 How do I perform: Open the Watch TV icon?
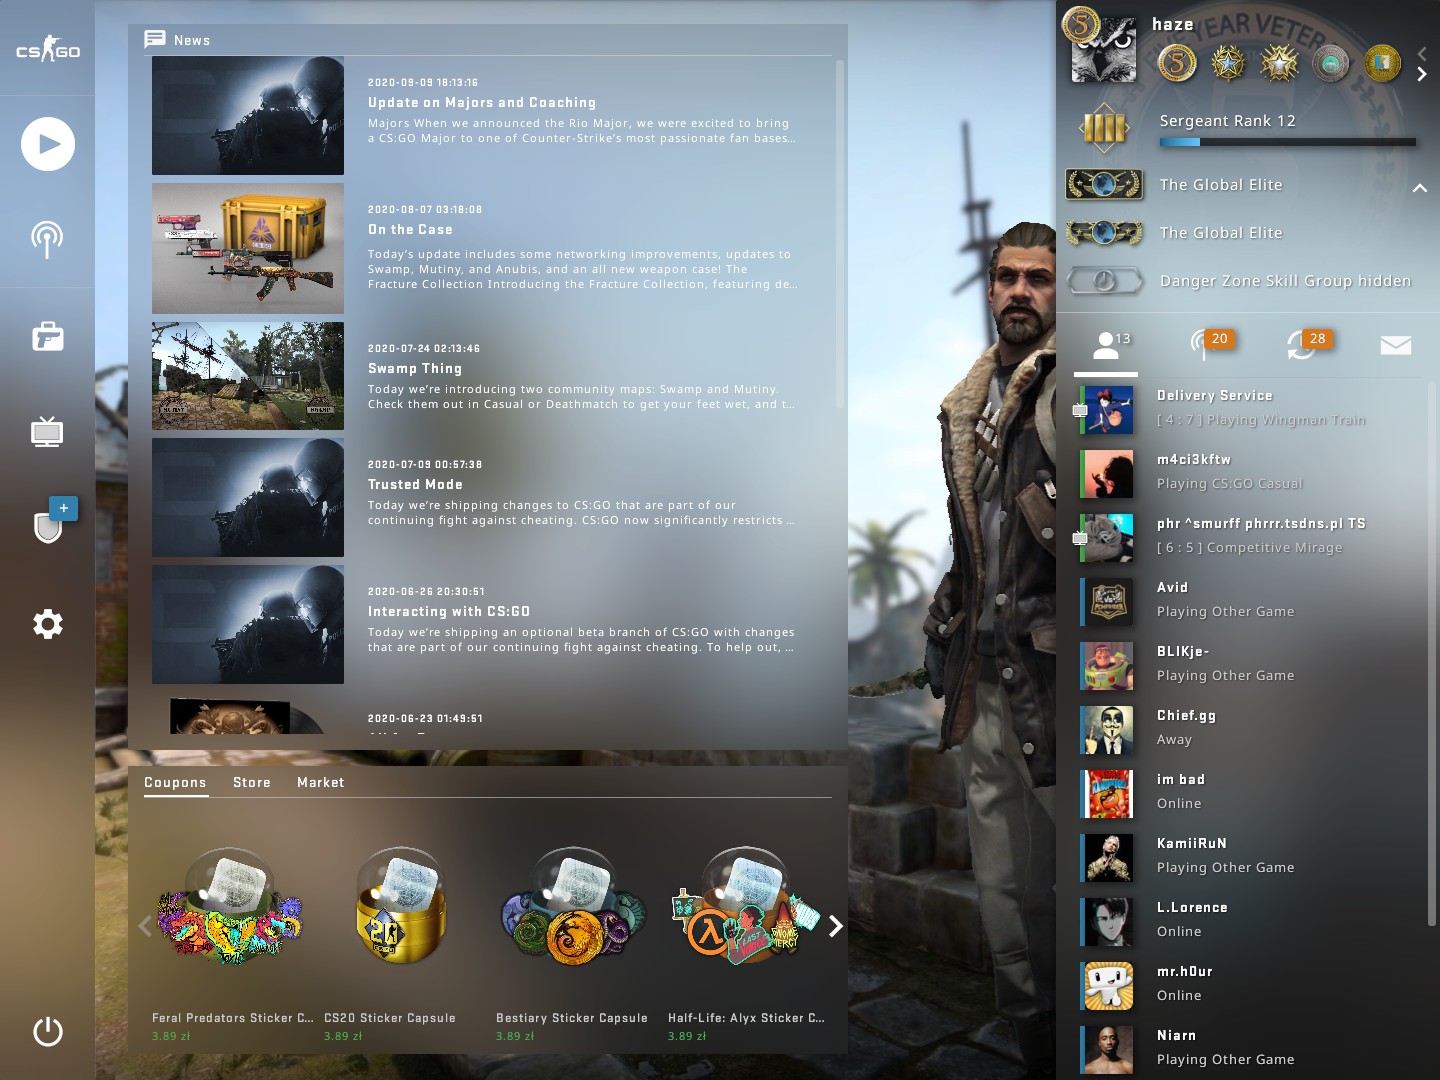(47, 432)
